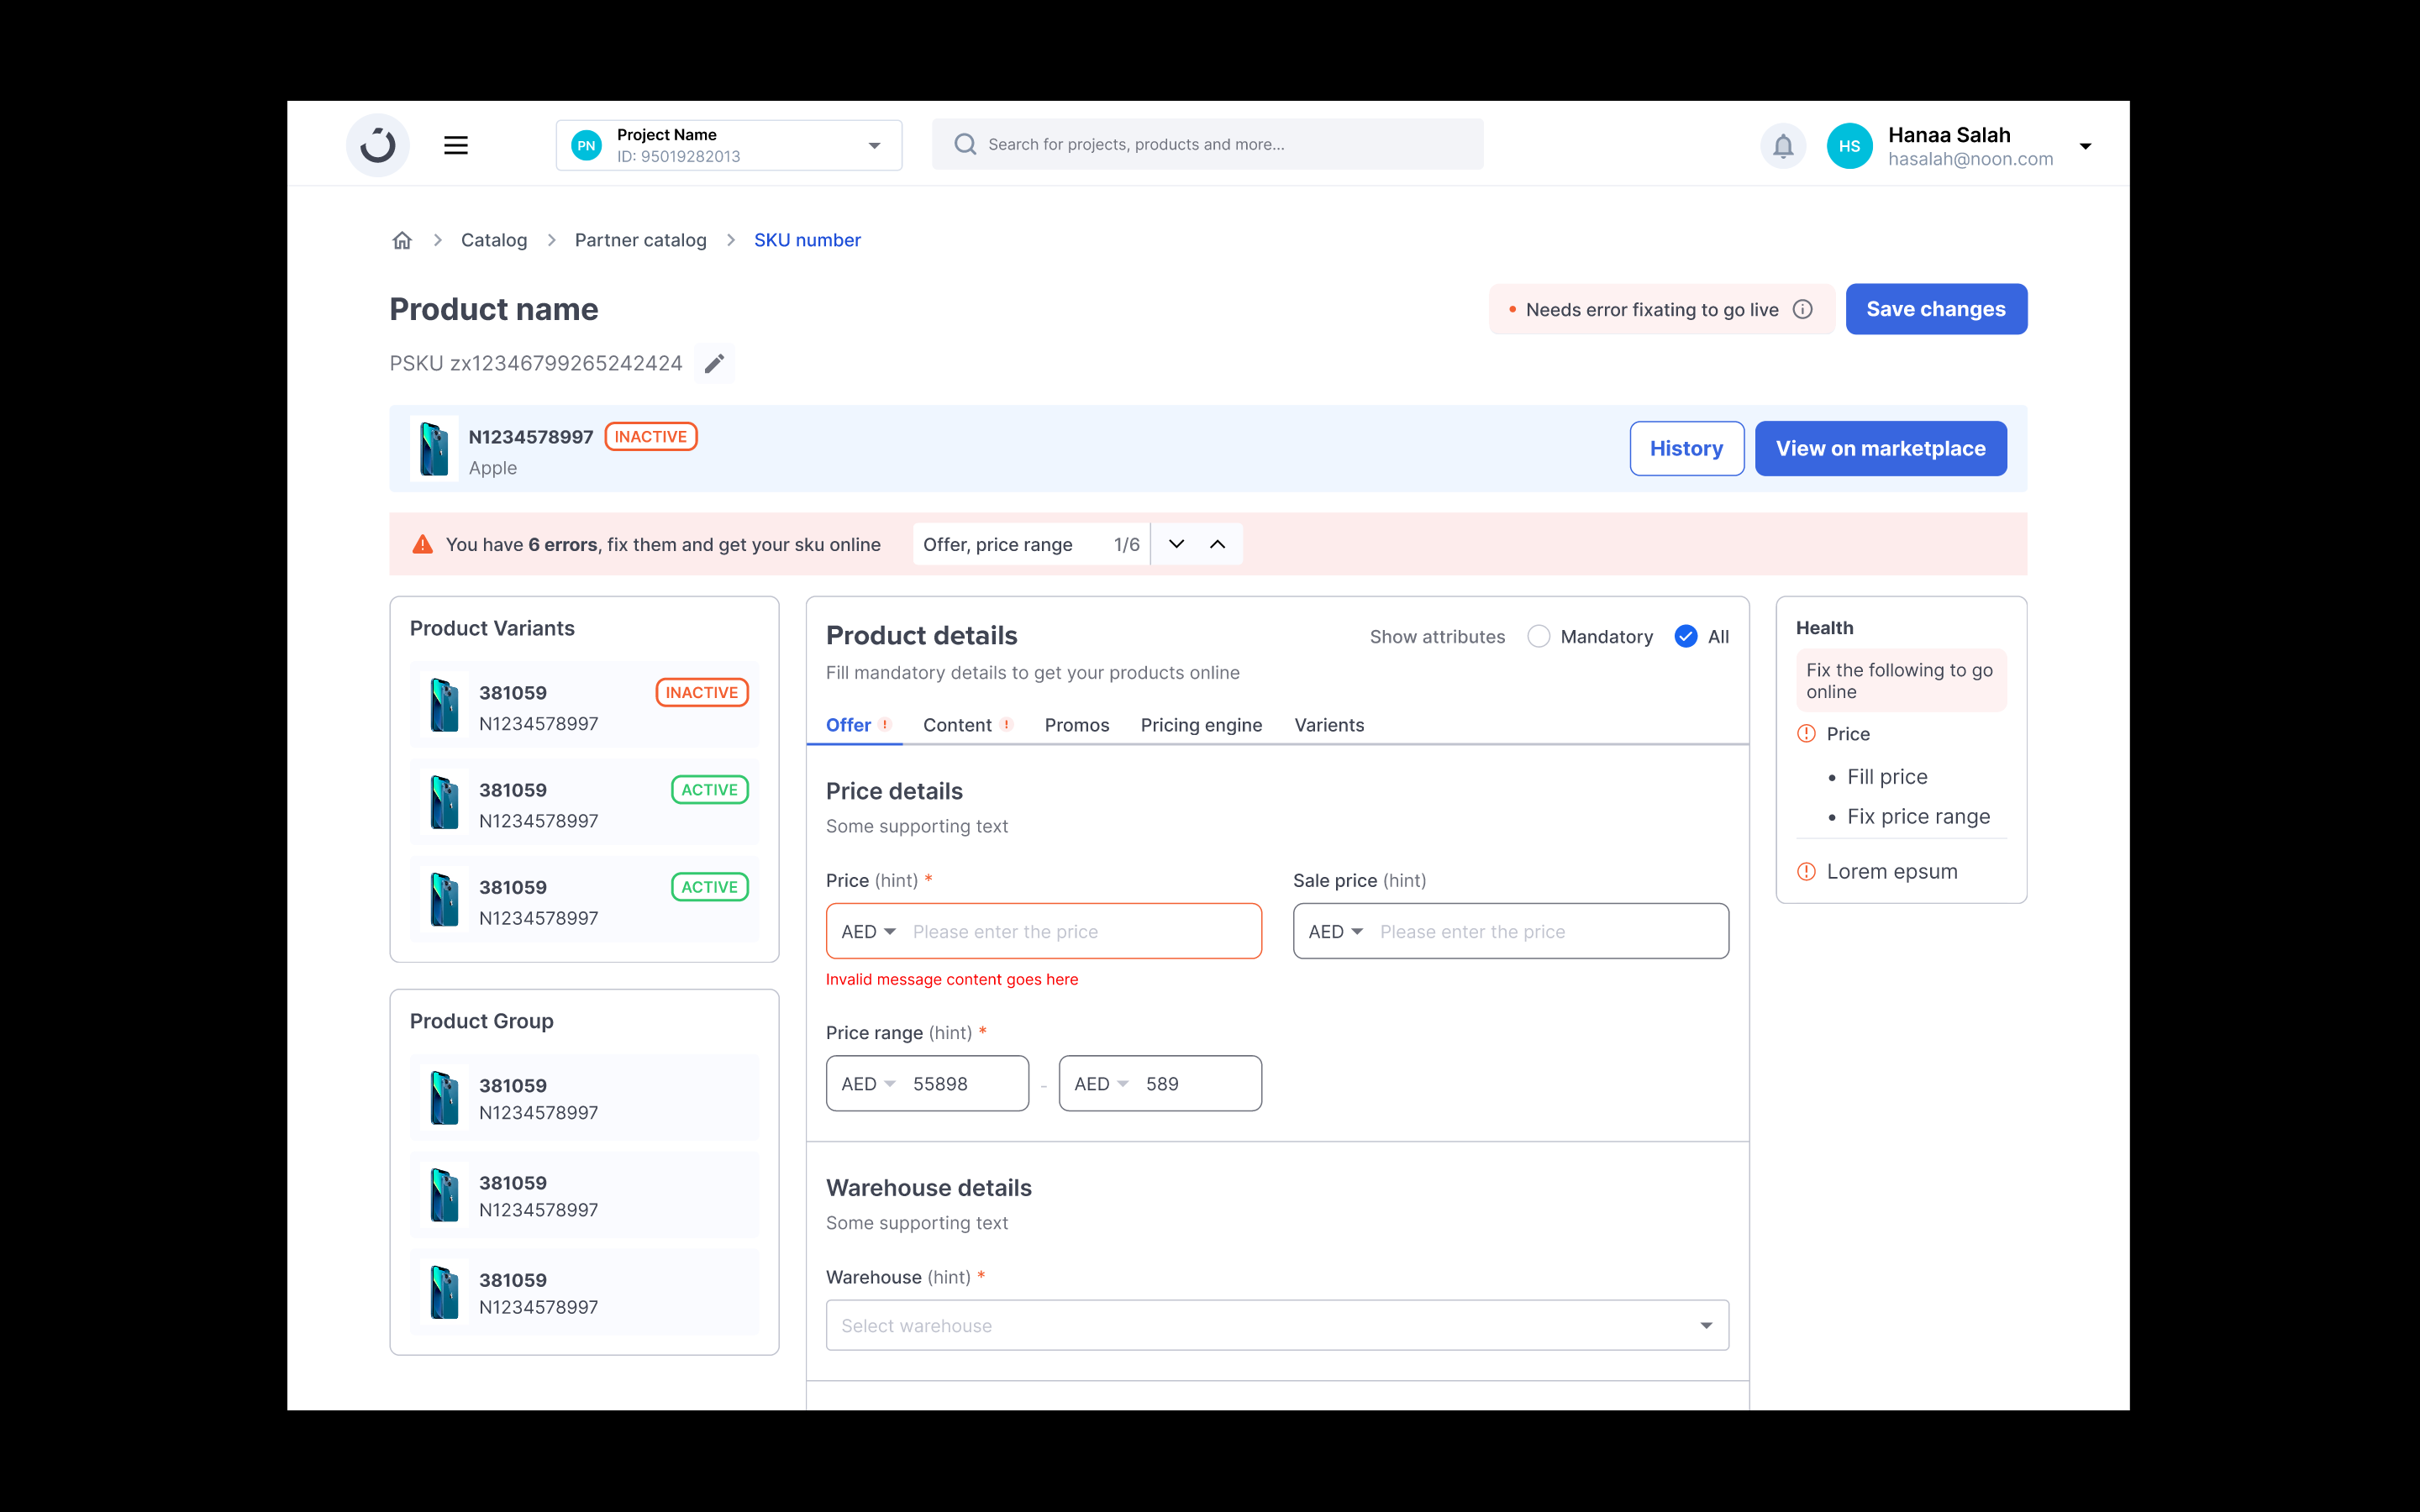2420x1512 pixels.
Task: Click the Save changes button
Action: coord(1935,309)
